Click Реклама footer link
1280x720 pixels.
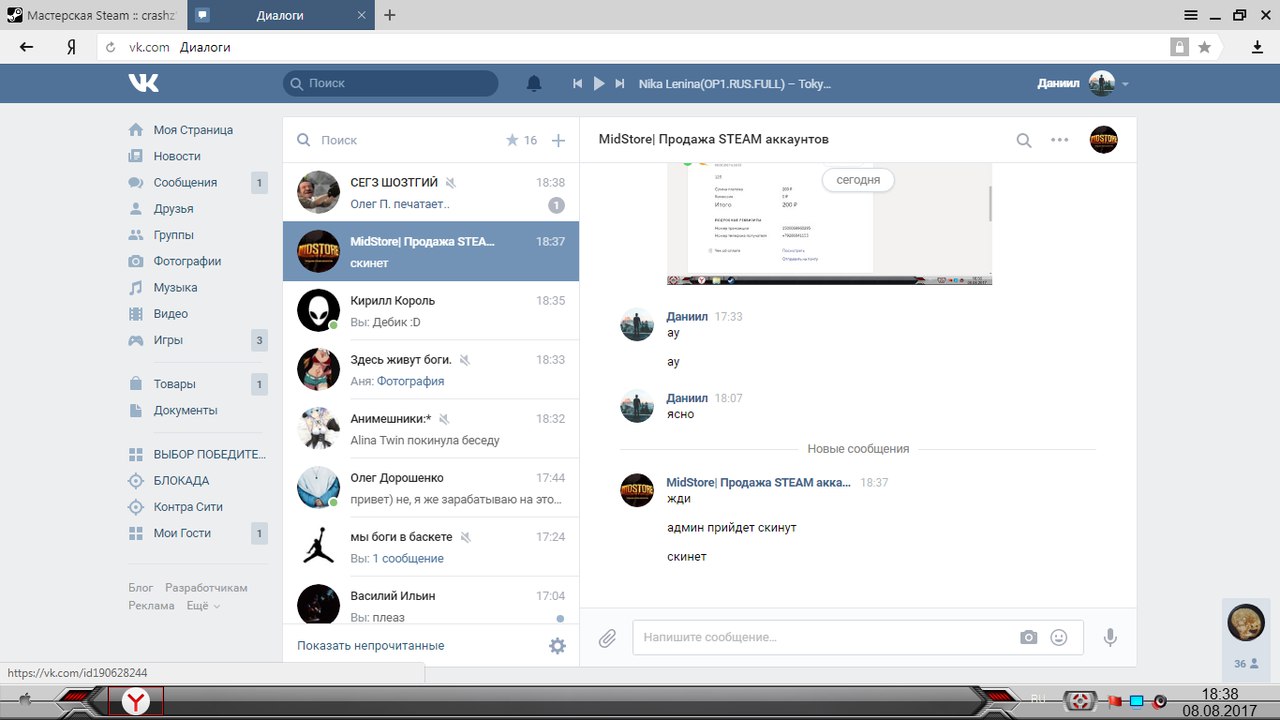coord(151,606)
